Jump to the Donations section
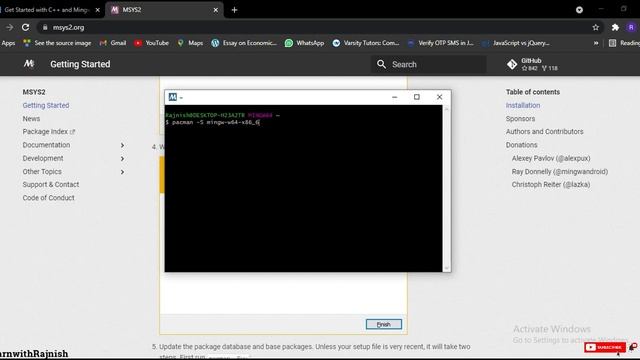Viewport: 640px width, 360px height. click(x=522, y=145)
